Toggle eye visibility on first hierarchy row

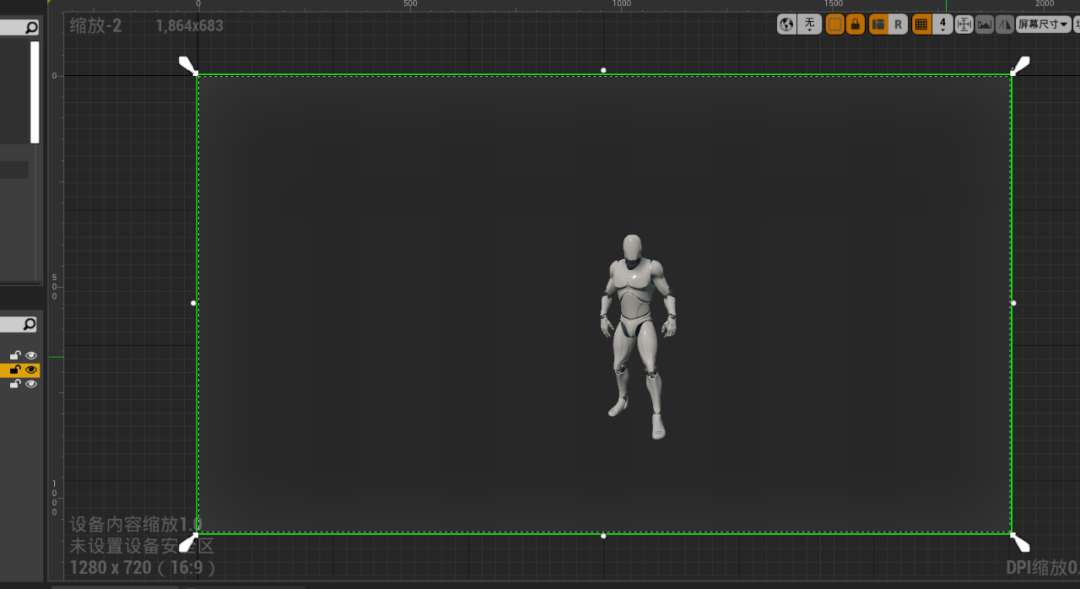point(31,355)
